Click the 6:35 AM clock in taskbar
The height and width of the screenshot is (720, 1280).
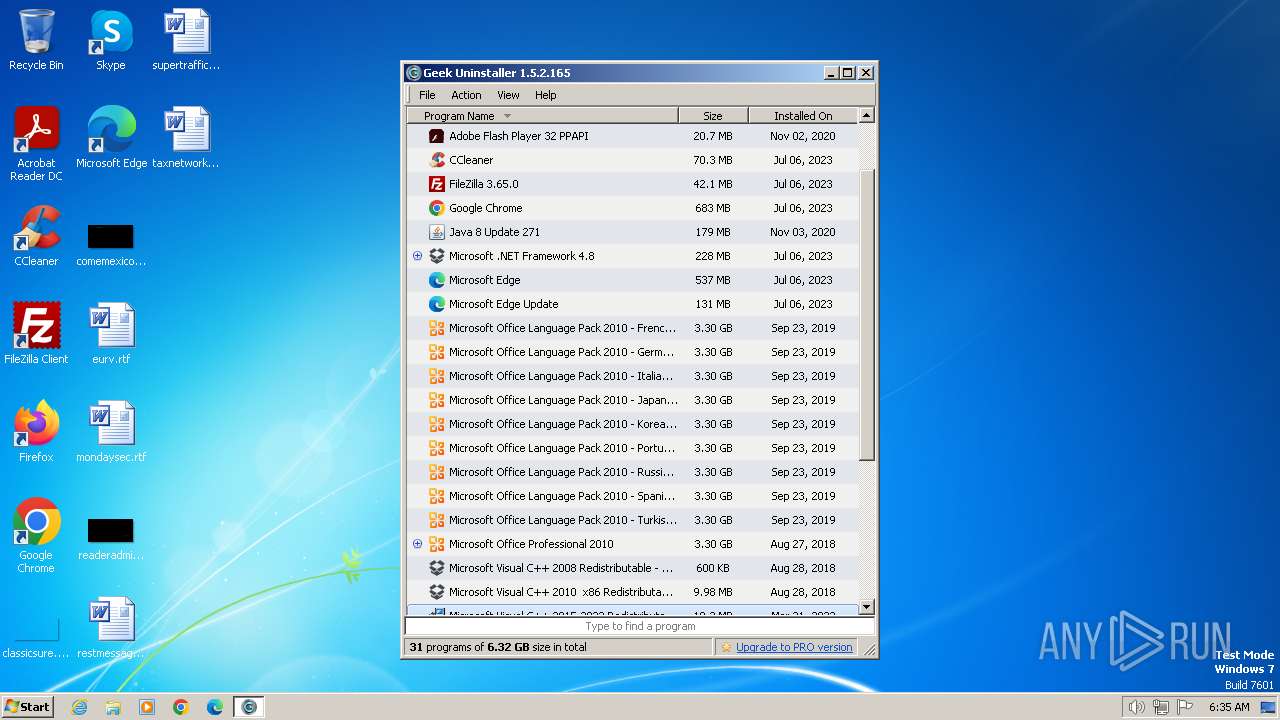(1229, 707)
